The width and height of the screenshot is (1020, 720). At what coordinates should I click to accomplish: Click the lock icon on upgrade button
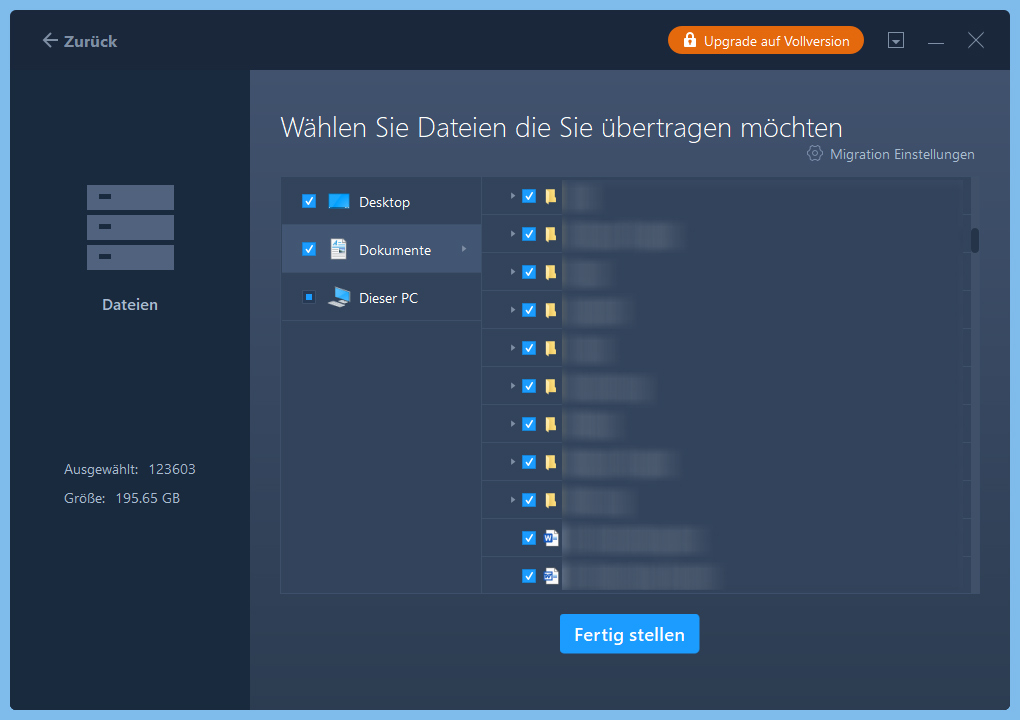pyautogui.click(x=689, y=41)
